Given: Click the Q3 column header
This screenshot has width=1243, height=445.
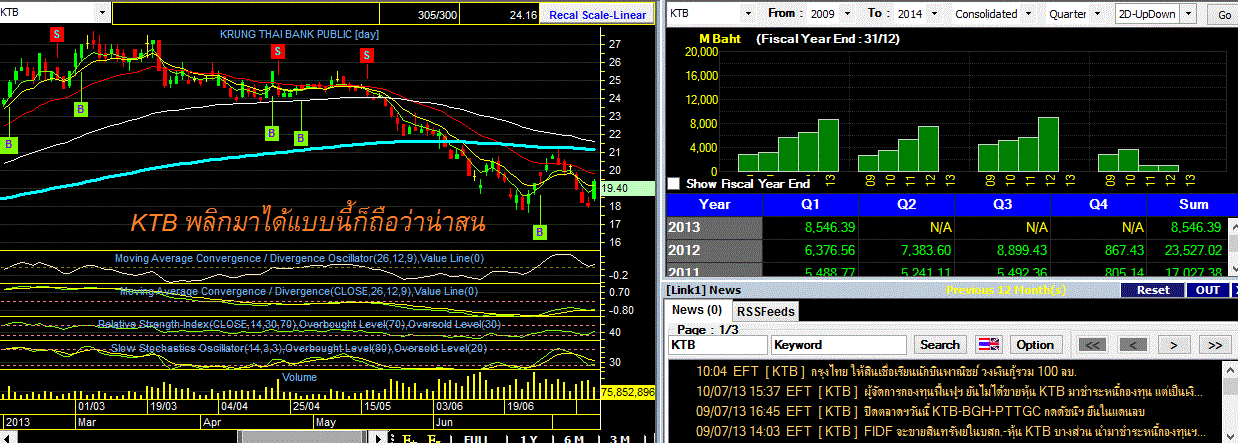Looking at the screenshot, I should 1003,205.
